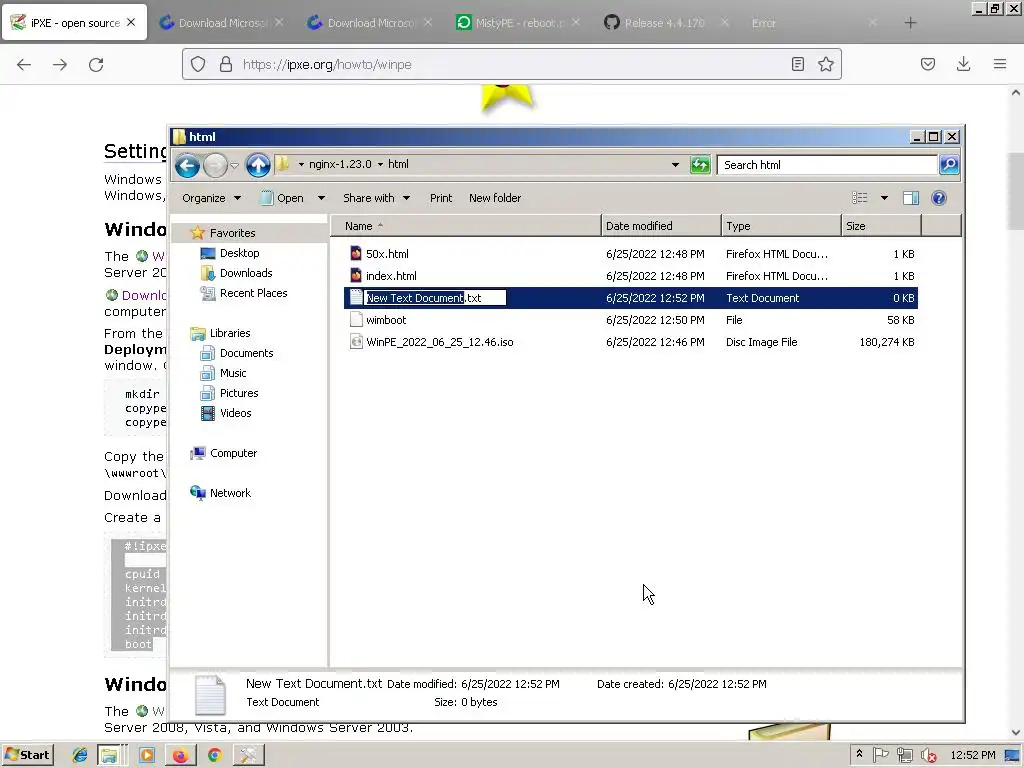The height and width of the screenshot is (768, 1024).
Task: Sort files by Name column header
Action: [464, 226]
